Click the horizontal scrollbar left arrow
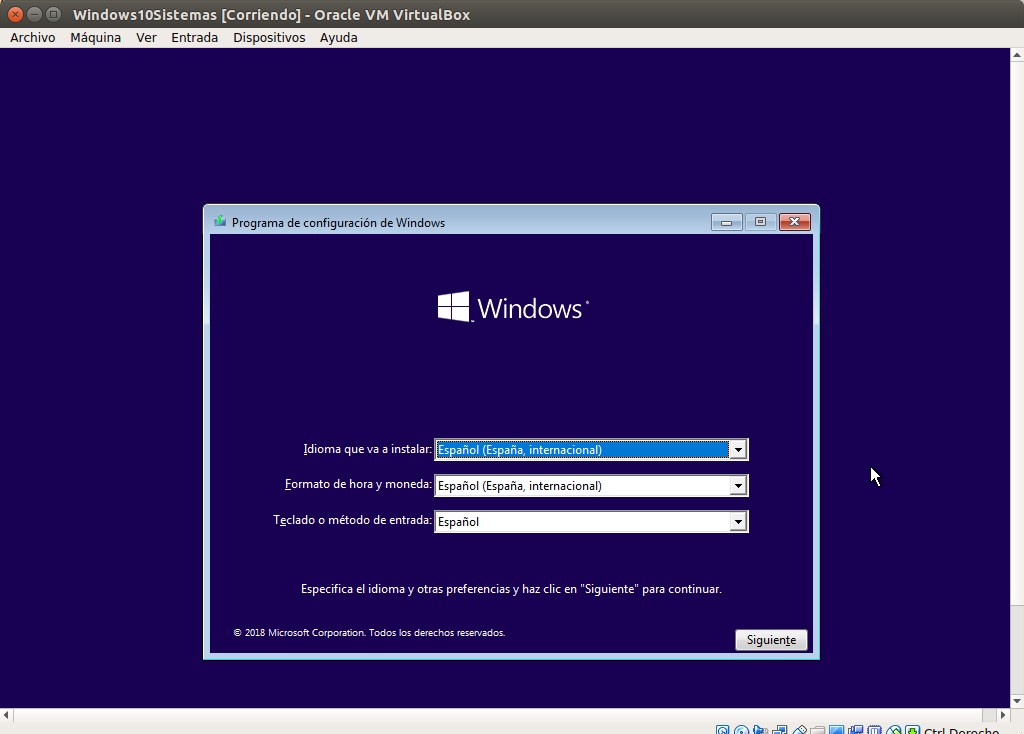Image resolution: width=1024 pixels, height=734 pixels. 6,715
